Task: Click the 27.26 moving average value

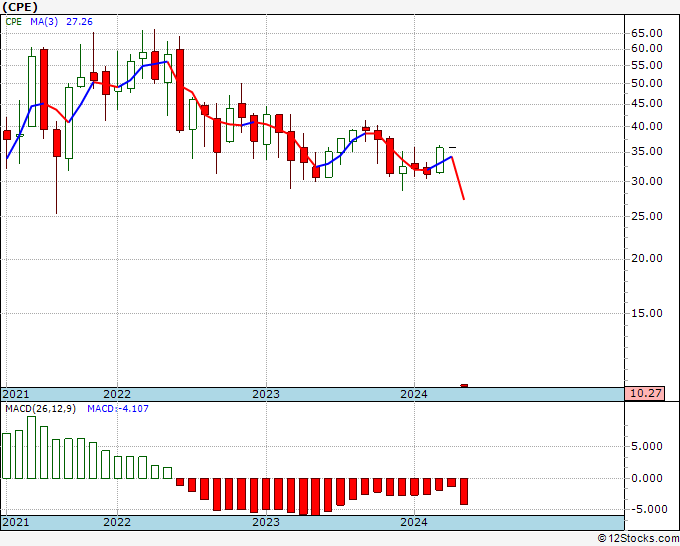Action: 79,22
